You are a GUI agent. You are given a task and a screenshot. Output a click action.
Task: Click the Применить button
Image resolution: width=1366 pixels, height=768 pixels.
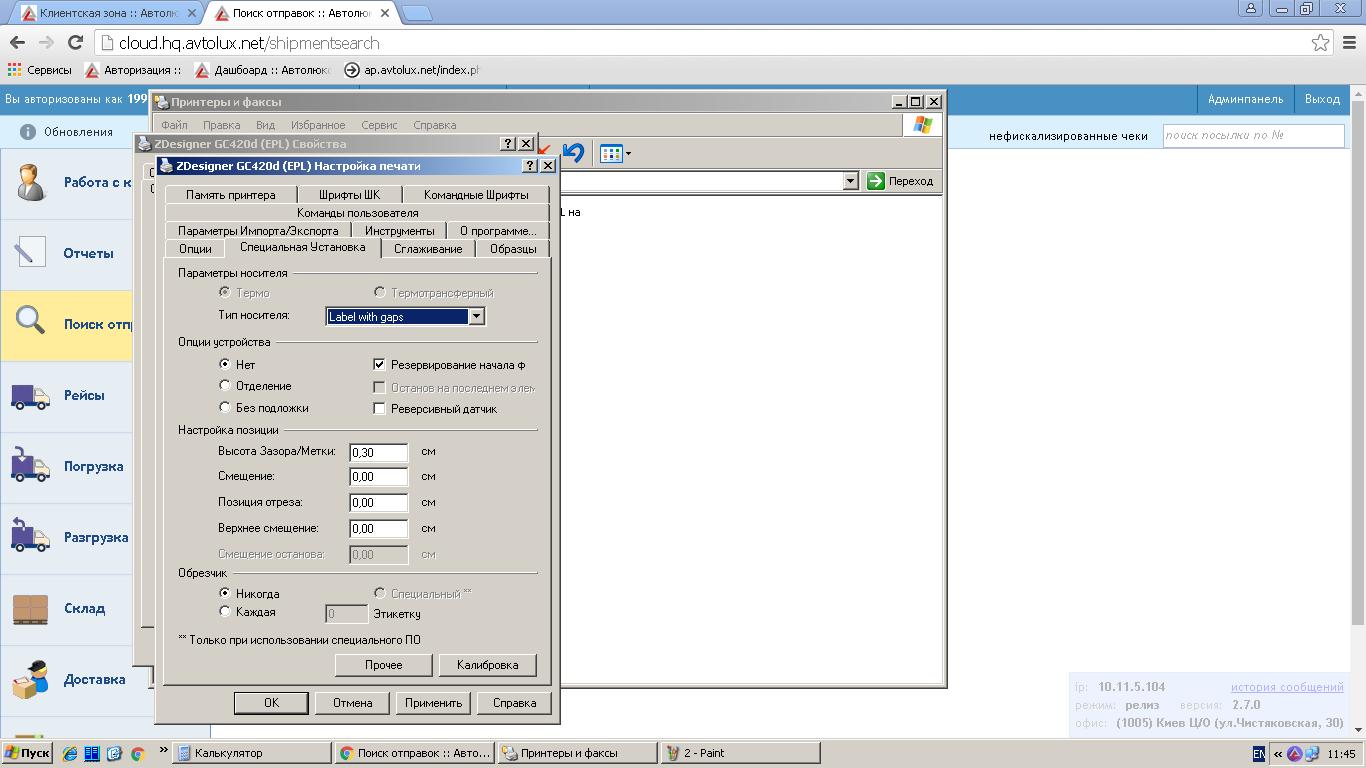pyautogui.click(x=433, y=703)
